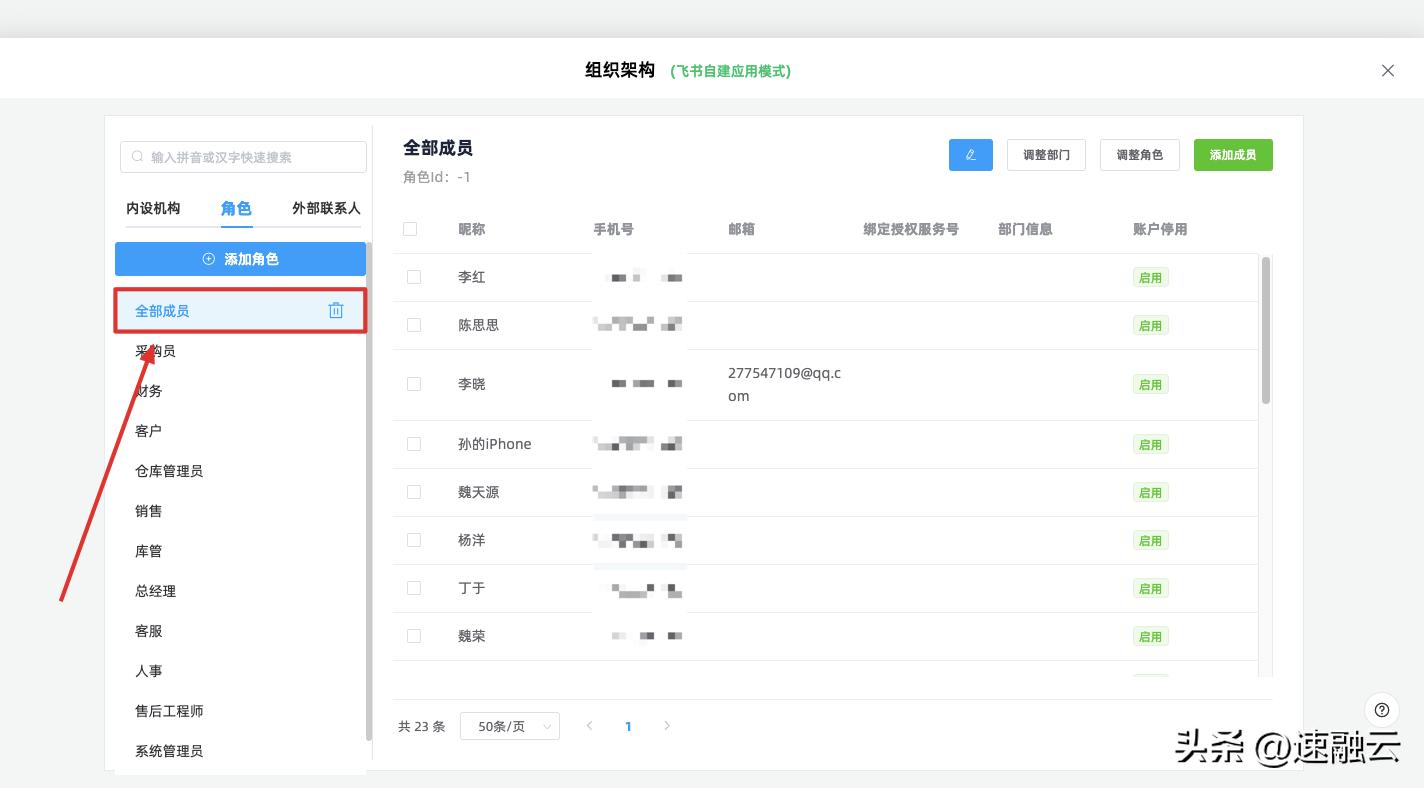1424x788 pixels.
Task: Open the 50条/页 page size dropdown
Action: 509,726
